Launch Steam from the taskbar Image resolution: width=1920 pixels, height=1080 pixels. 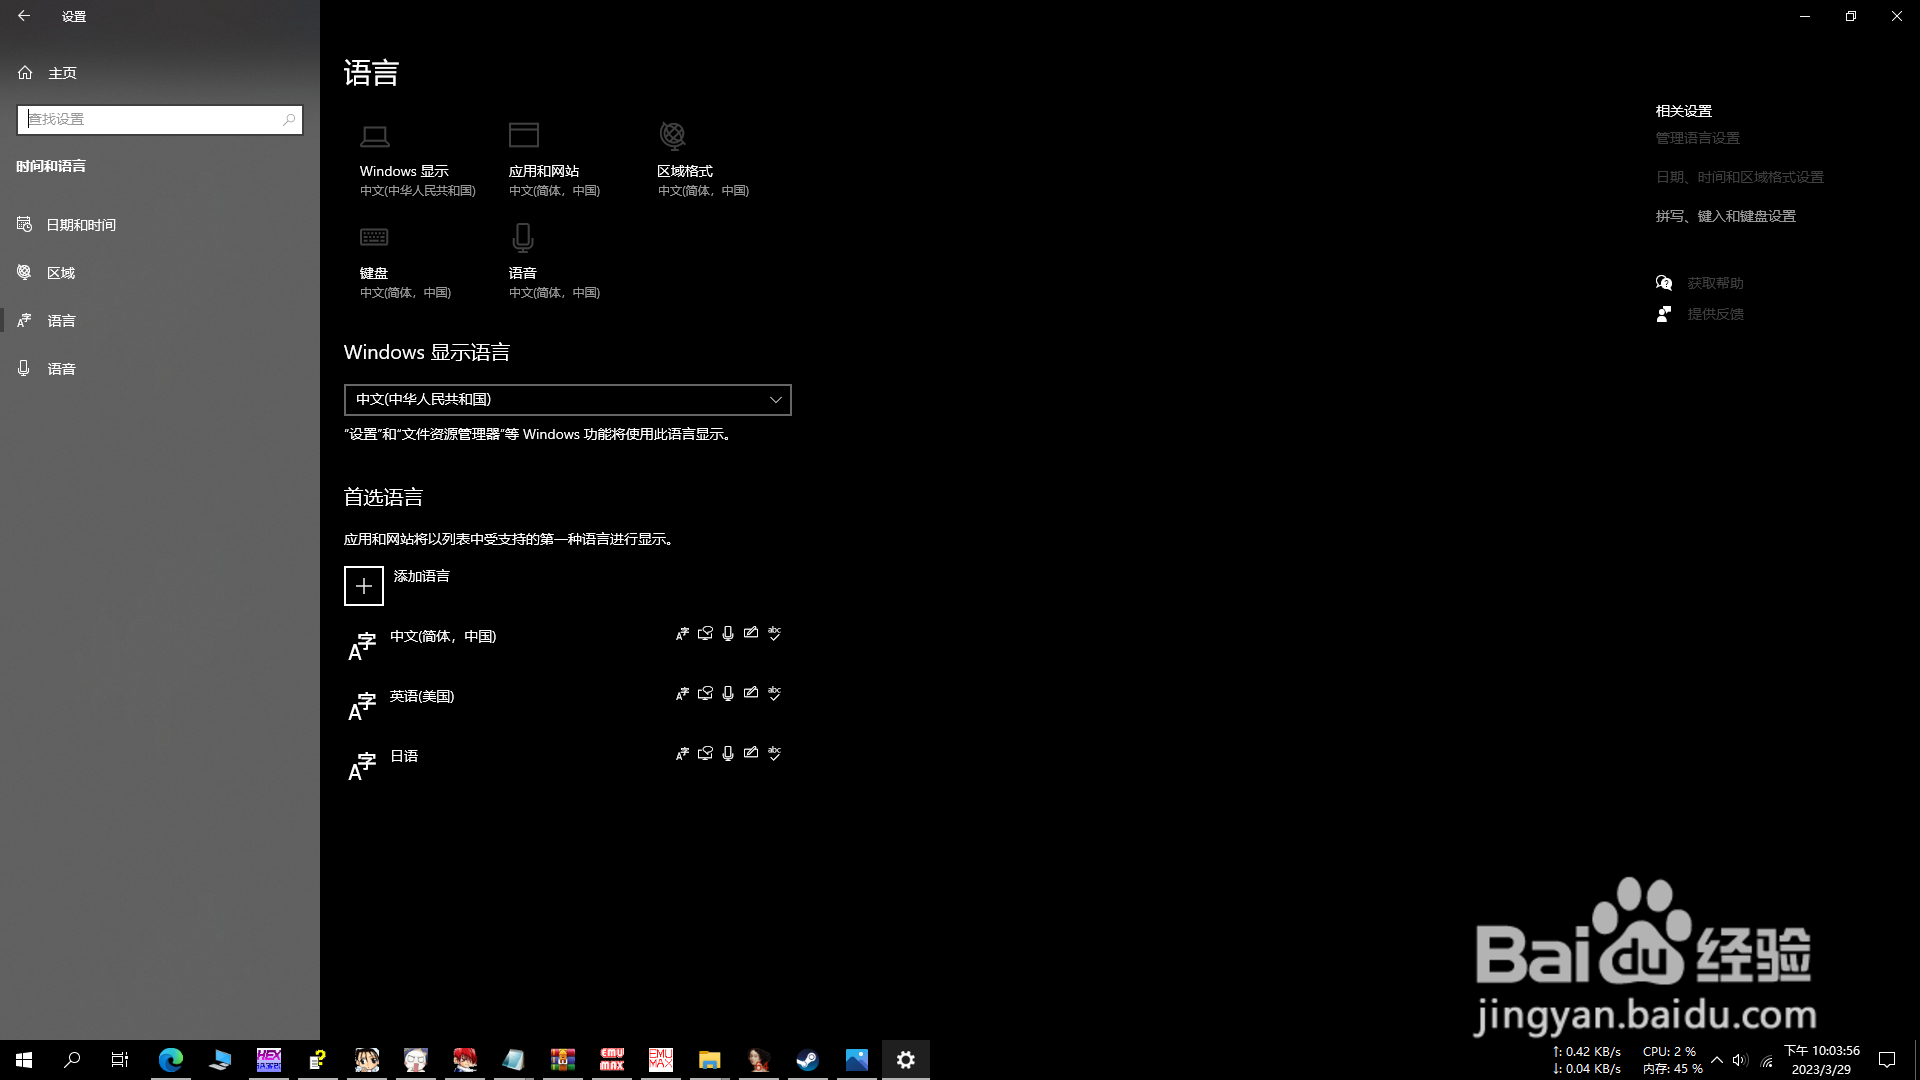pyautogui.click(x=807, y=1059)
